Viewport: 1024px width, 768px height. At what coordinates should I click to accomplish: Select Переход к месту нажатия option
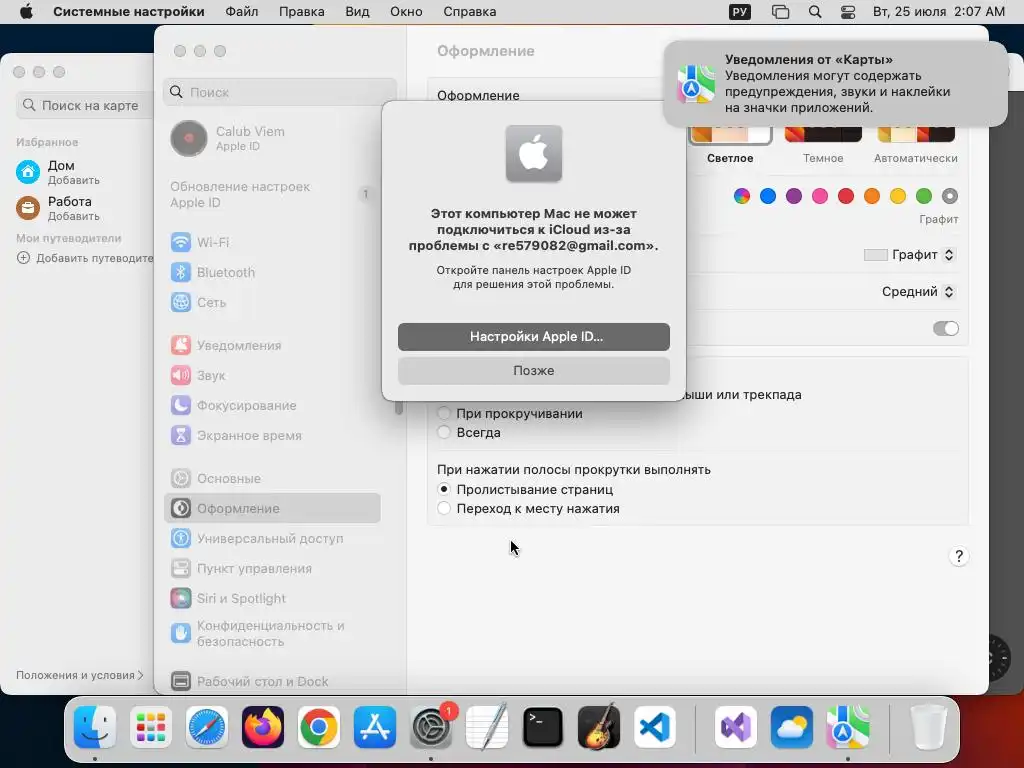point(444,508)
